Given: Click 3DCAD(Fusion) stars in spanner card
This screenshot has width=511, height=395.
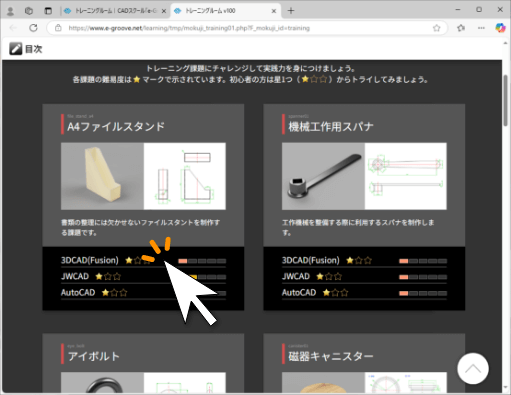Looking at the screenshot, I should click(359, 260).
